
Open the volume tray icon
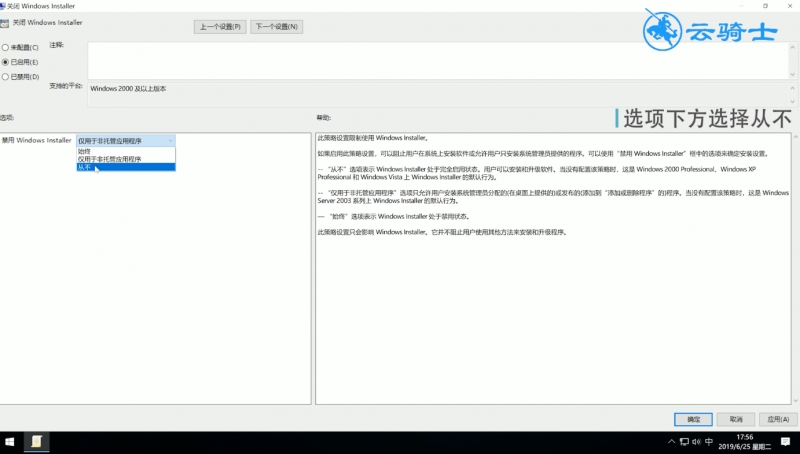click(696, 442)
